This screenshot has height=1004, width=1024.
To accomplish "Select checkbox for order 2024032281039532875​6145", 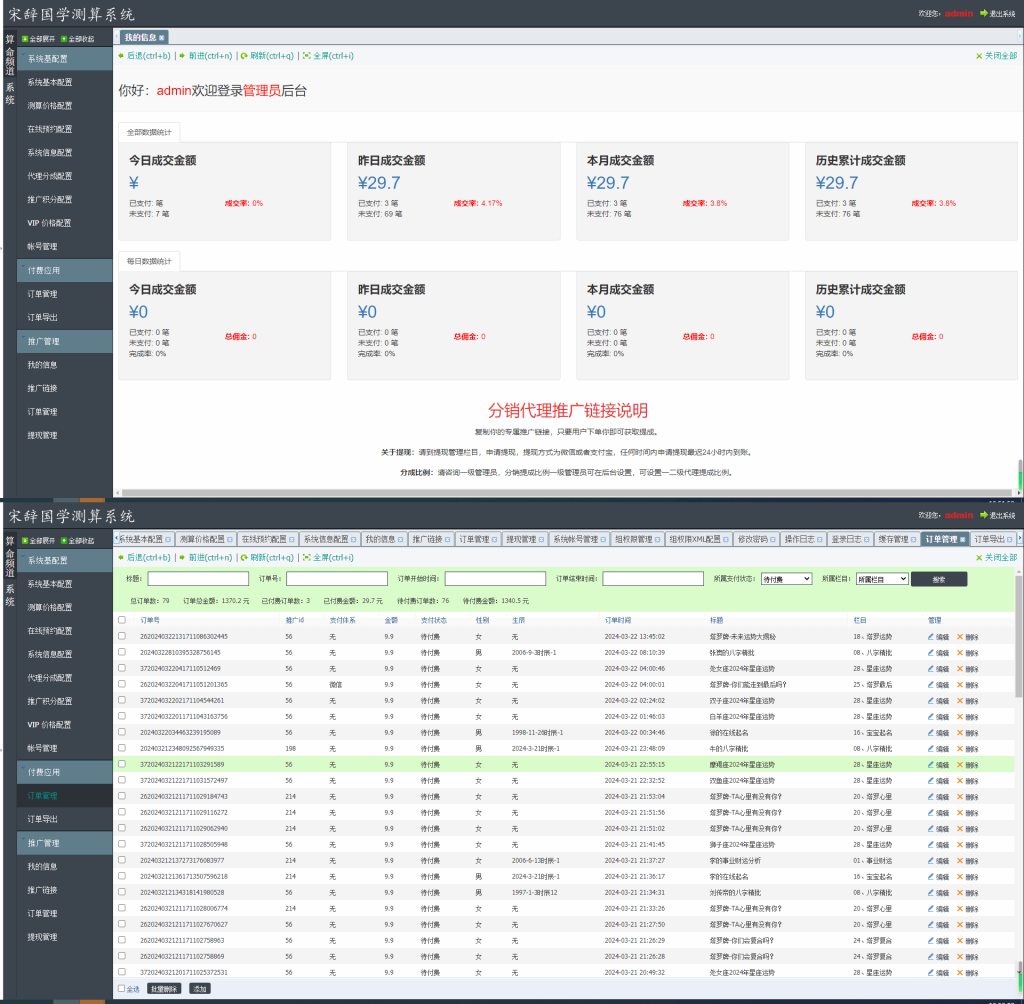I will (121, 652).
